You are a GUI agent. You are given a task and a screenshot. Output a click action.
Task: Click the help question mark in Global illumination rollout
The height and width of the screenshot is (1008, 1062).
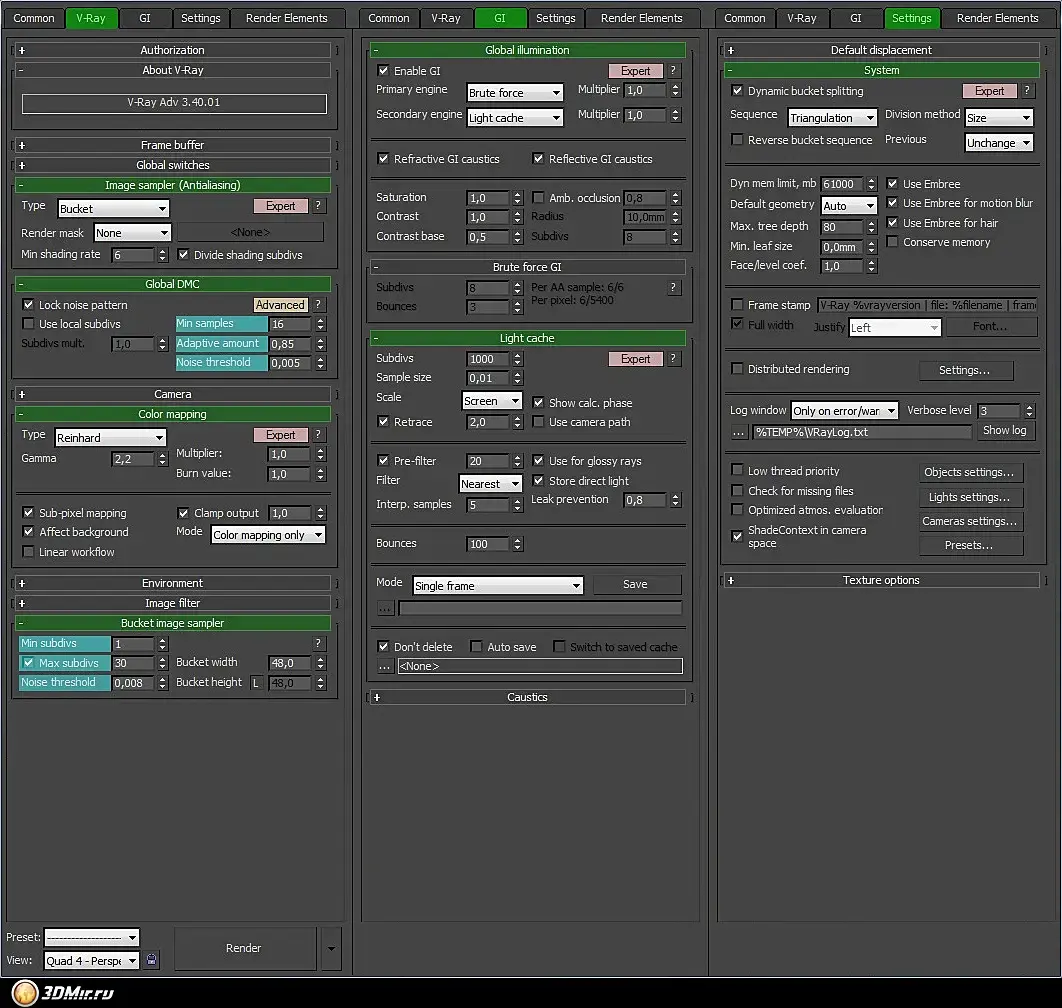pyautogui.click(x=673, y=70)
